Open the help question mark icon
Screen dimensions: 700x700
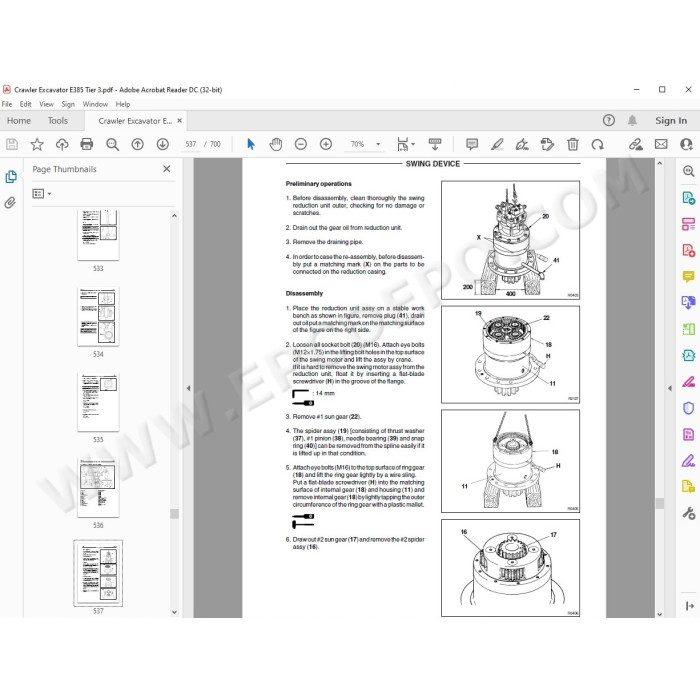[608, 120]
